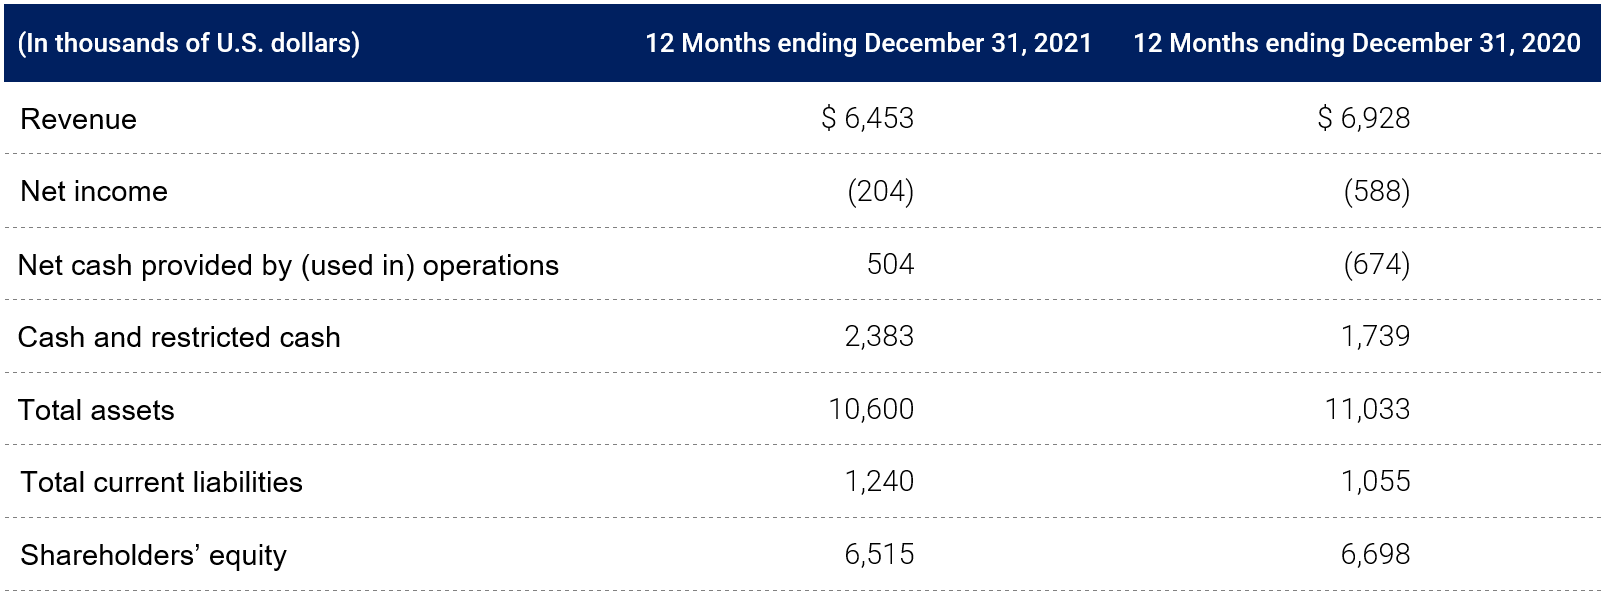Select the 2021 cash value 2,383
Screen dimensions: 1606x599
879,336
